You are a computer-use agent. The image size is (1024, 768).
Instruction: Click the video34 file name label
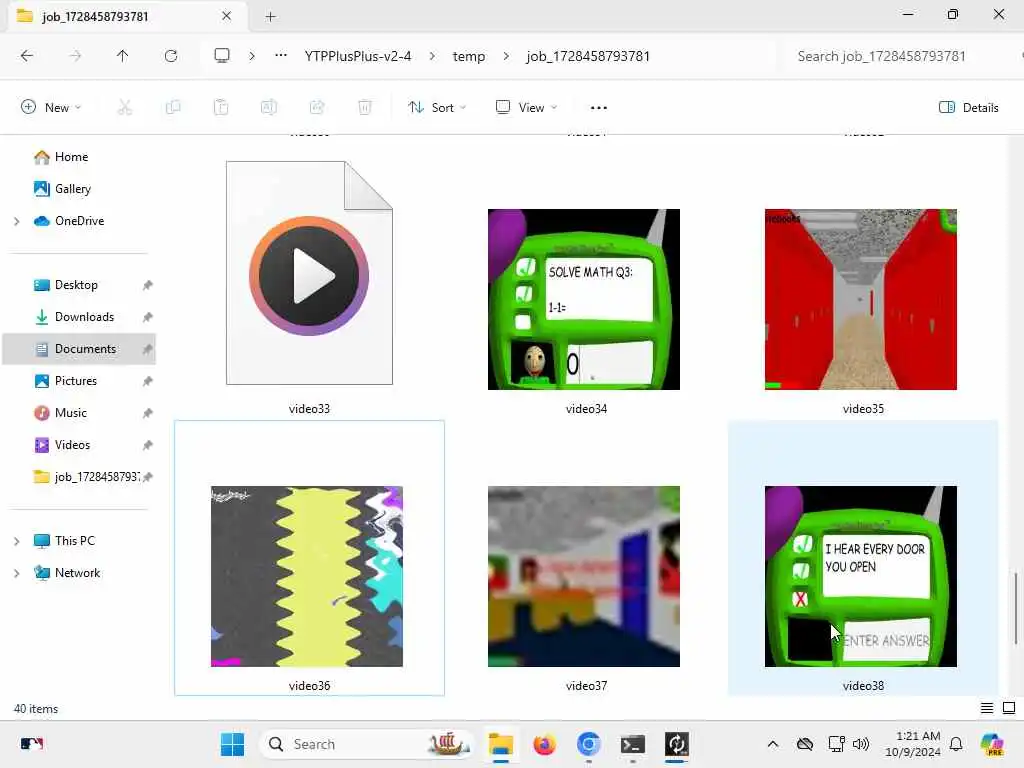click(586, 409)
